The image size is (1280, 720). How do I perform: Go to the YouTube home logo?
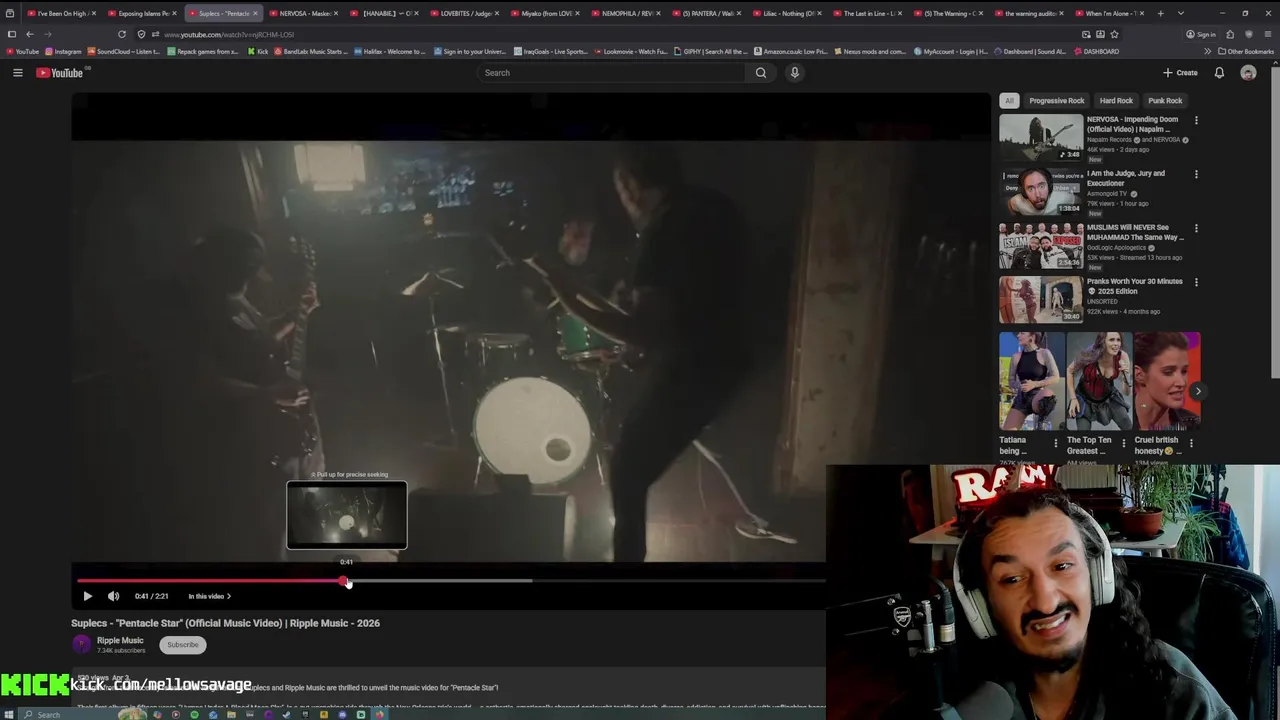click(60, 72)
